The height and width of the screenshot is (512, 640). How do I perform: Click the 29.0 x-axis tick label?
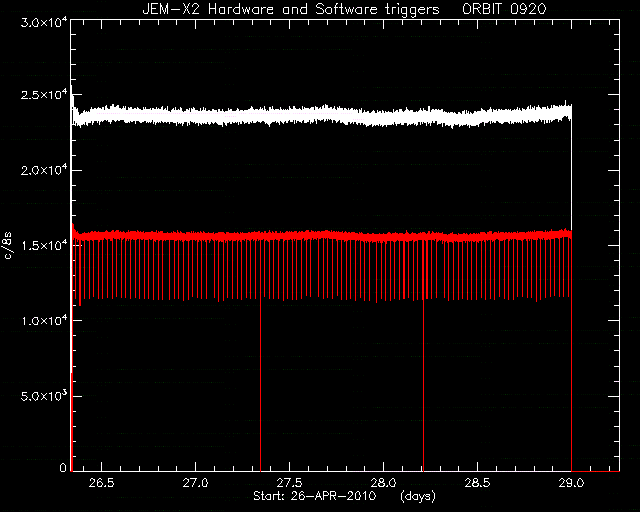[x=571, y=483]
